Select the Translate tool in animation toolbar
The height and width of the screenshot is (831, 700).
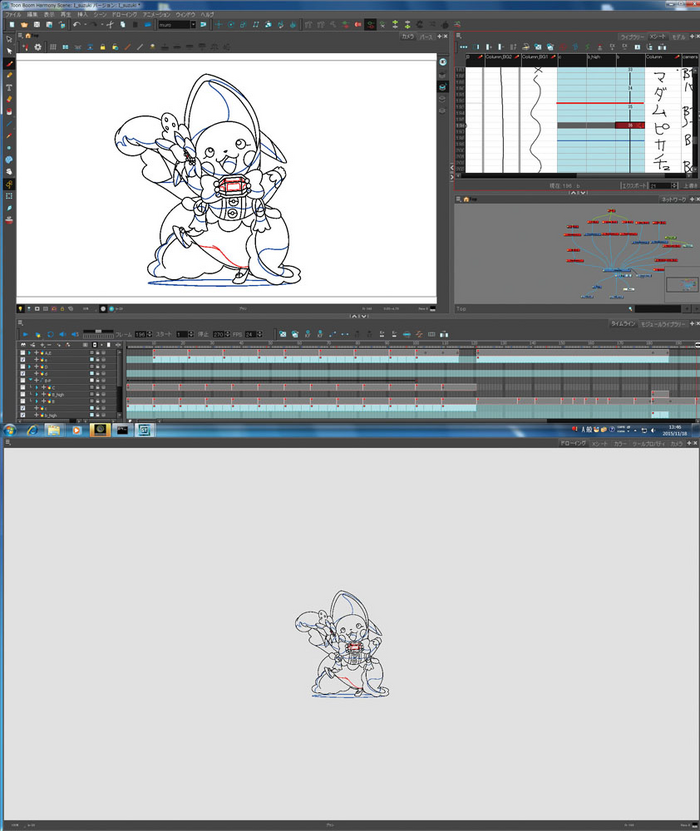(x=218, y=24)
